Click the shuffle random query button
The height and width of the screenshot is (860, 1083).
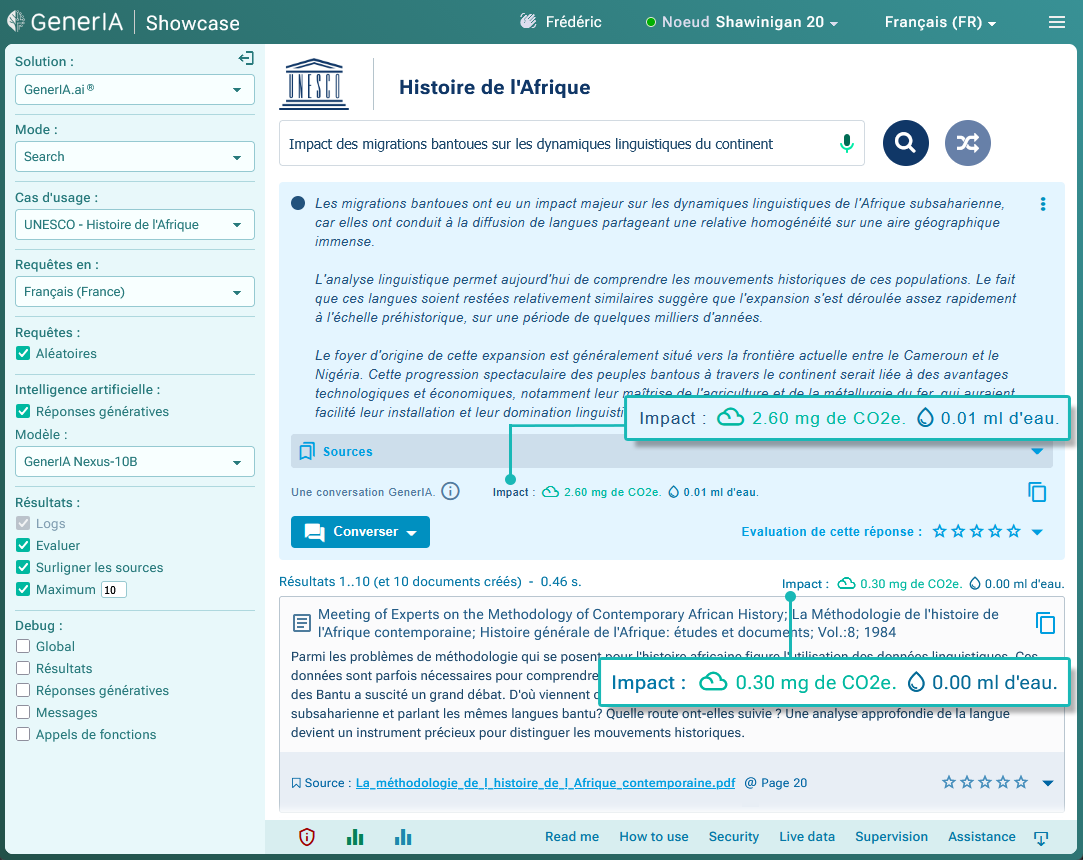coord(968,143)
